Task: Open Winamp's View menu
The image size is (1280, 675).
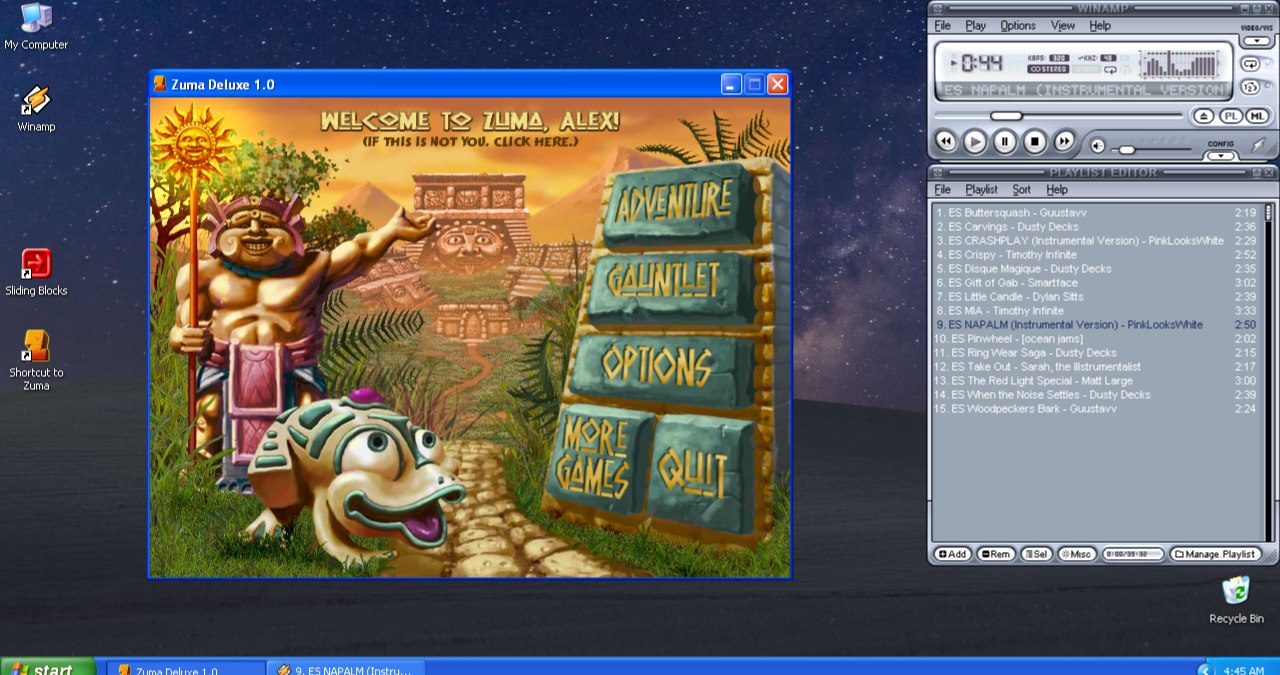Action: tap(1063, 26)
